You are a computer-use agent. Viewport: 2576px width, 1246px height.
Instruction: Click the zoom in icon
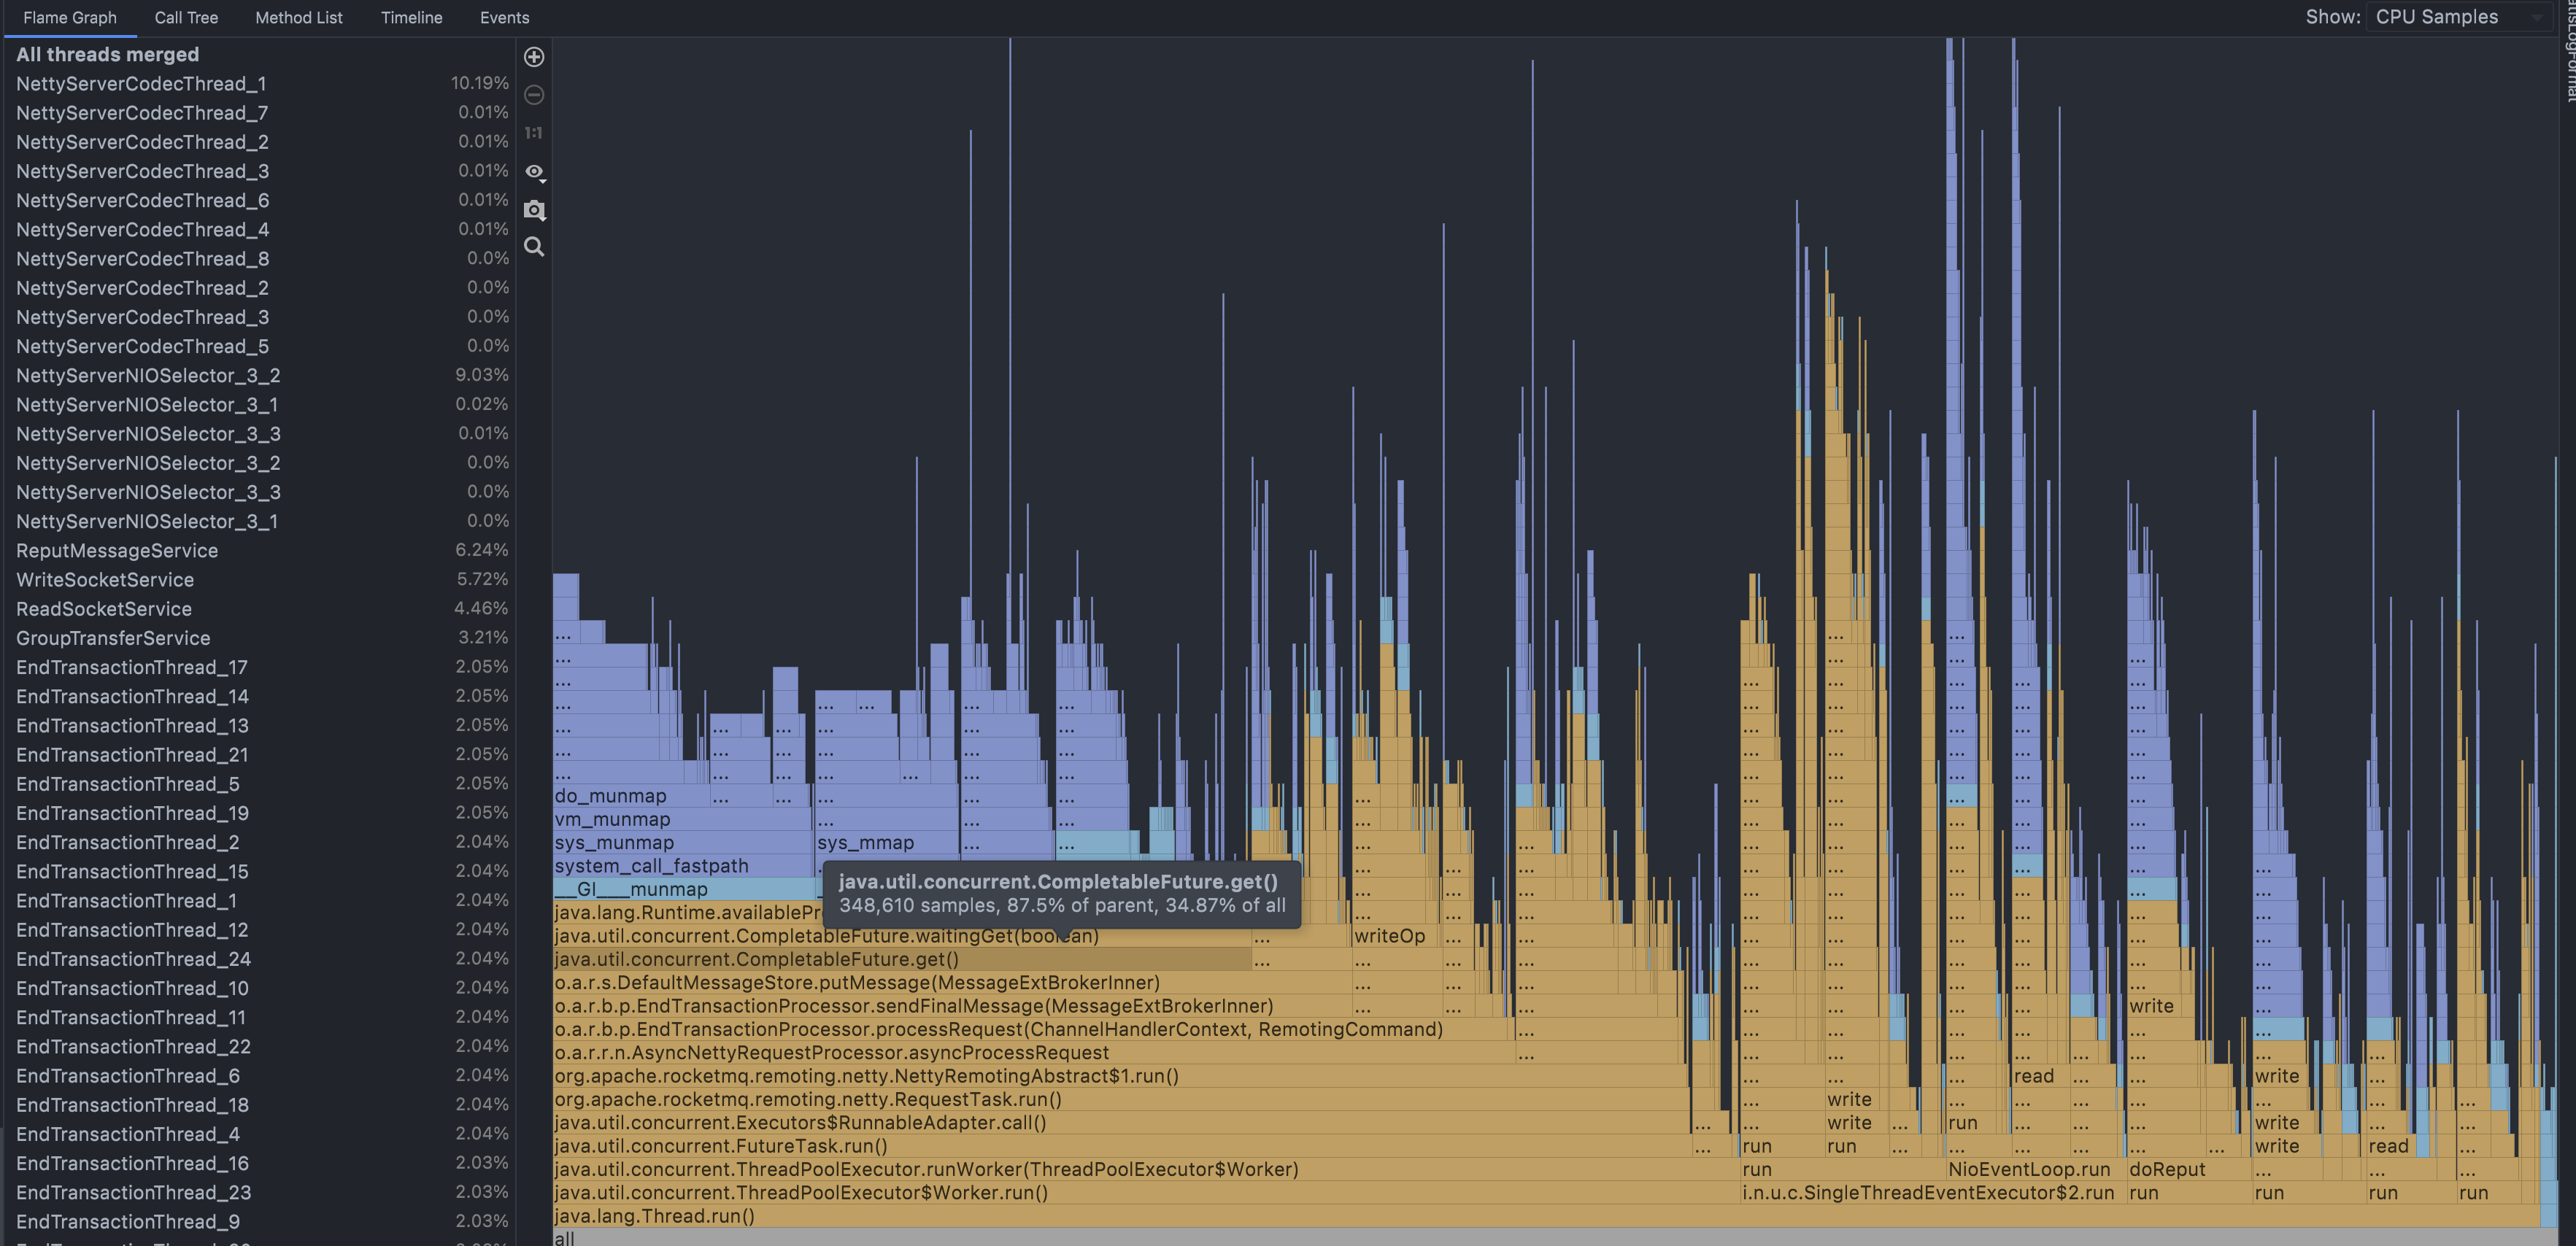pos(534,57)
